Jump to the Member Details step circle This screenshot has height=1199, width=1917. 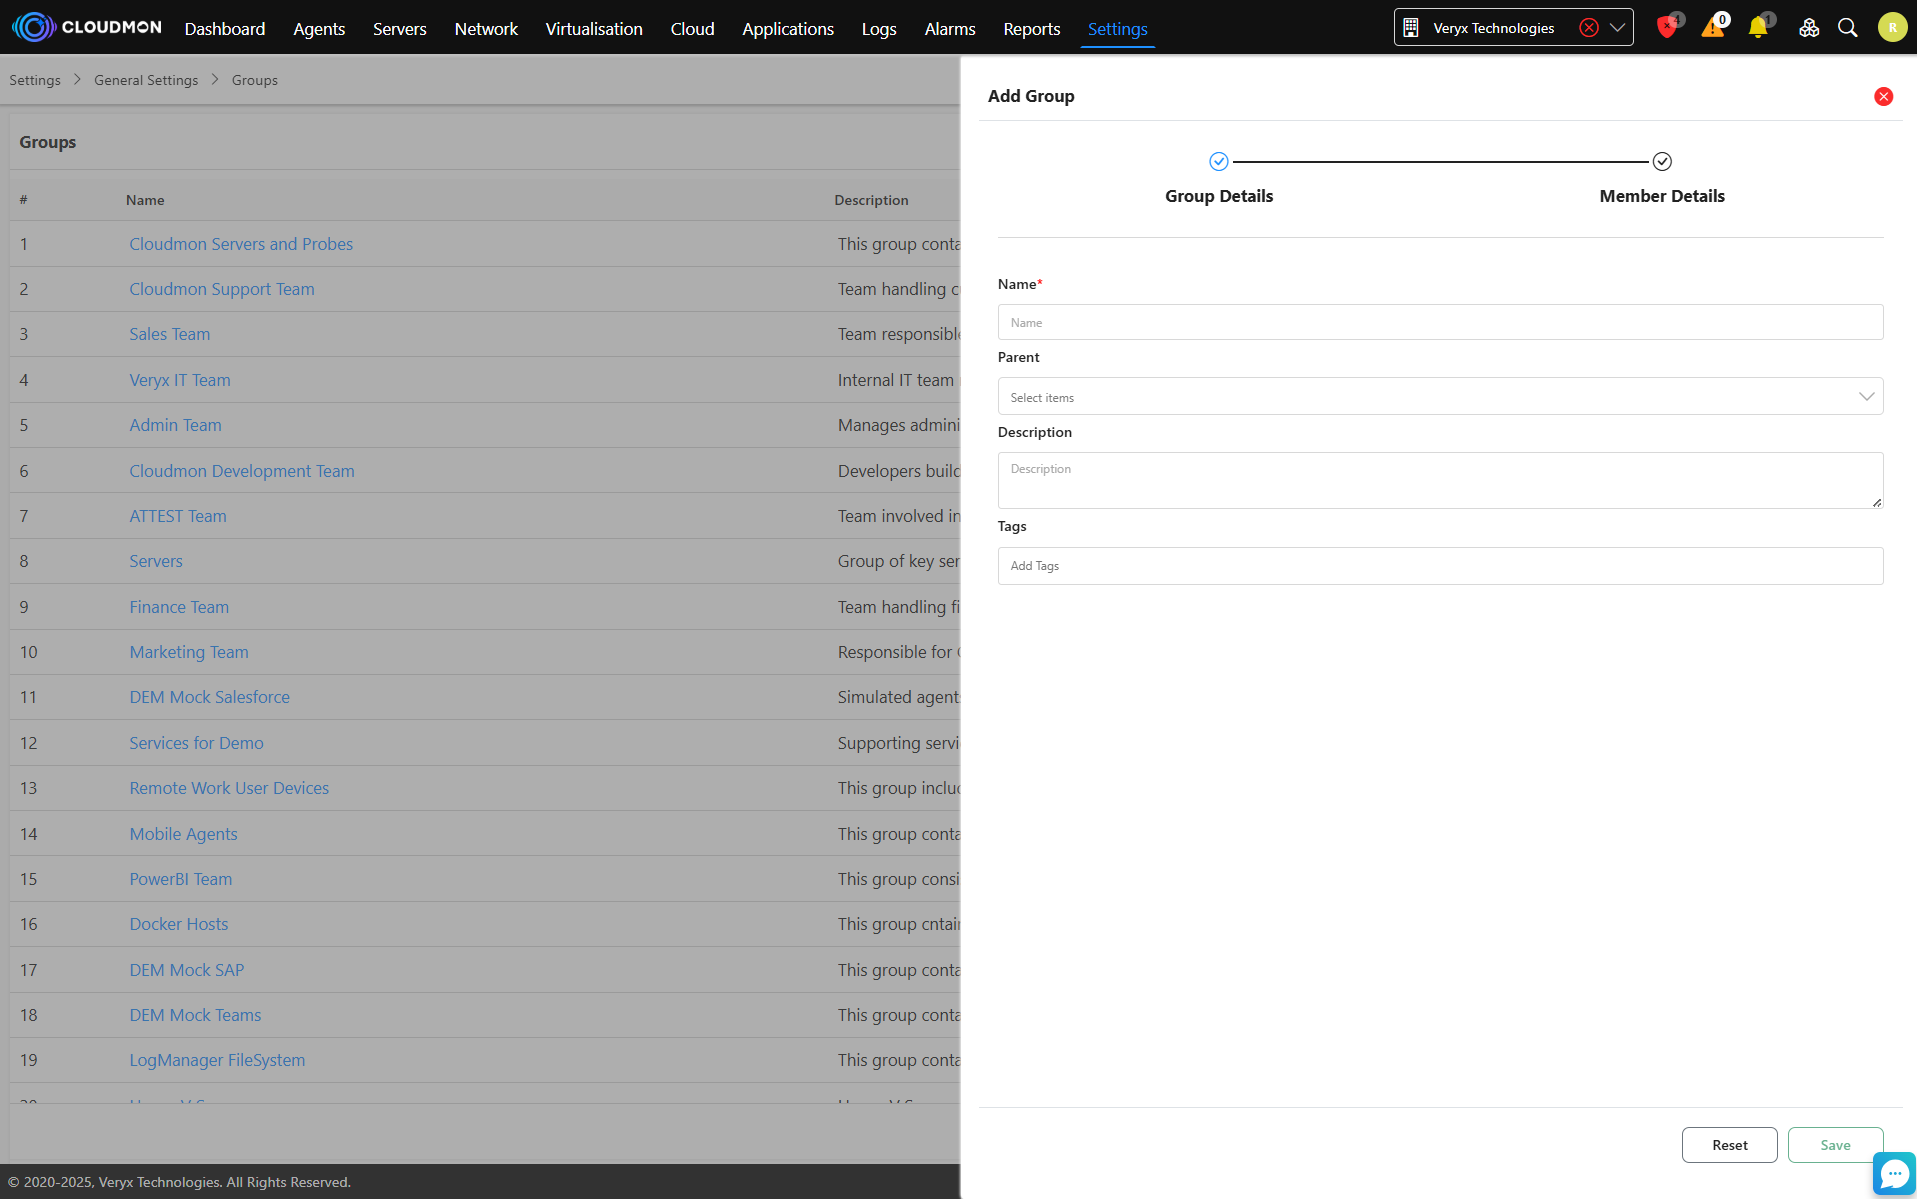tap(1661, 162)
